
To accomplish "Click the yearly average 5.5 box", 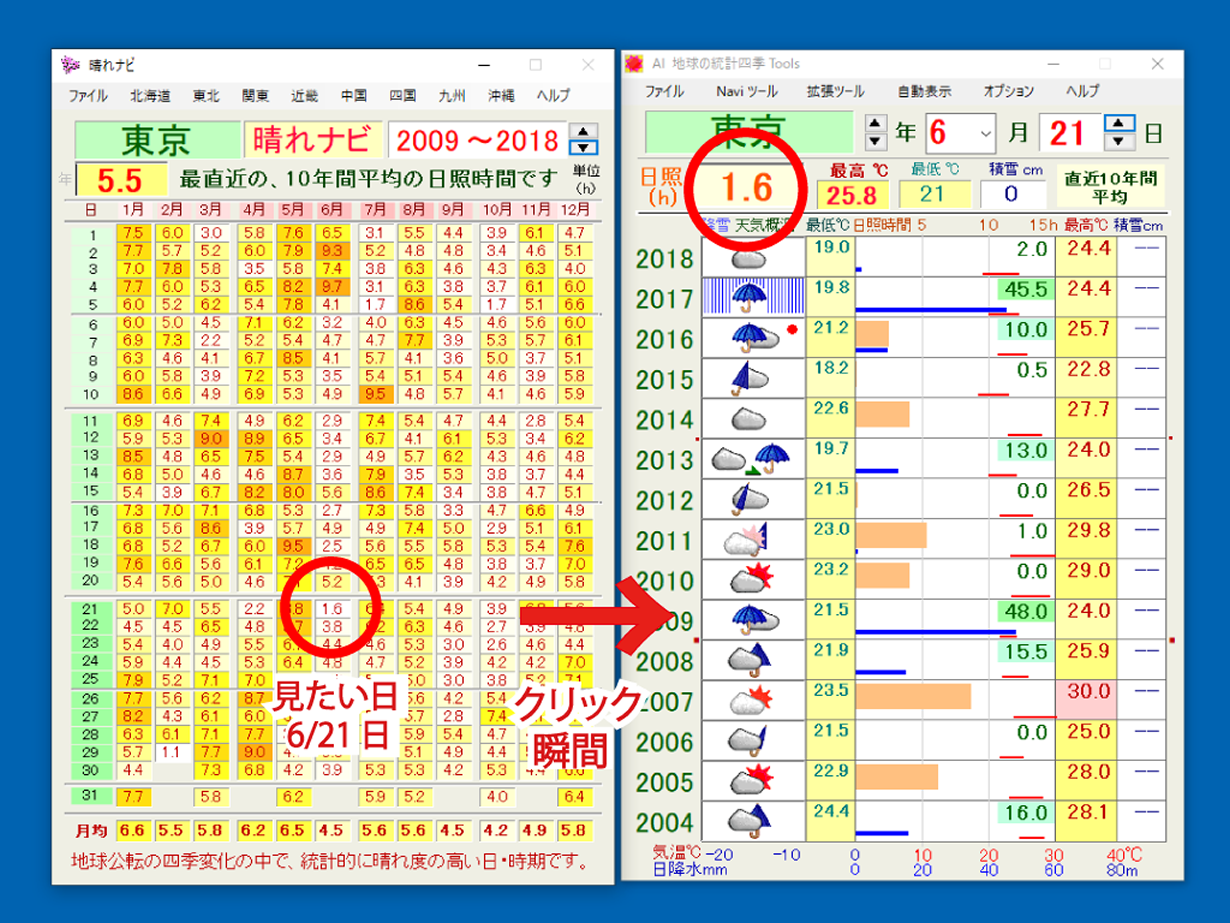I will [x=120, y=180].
